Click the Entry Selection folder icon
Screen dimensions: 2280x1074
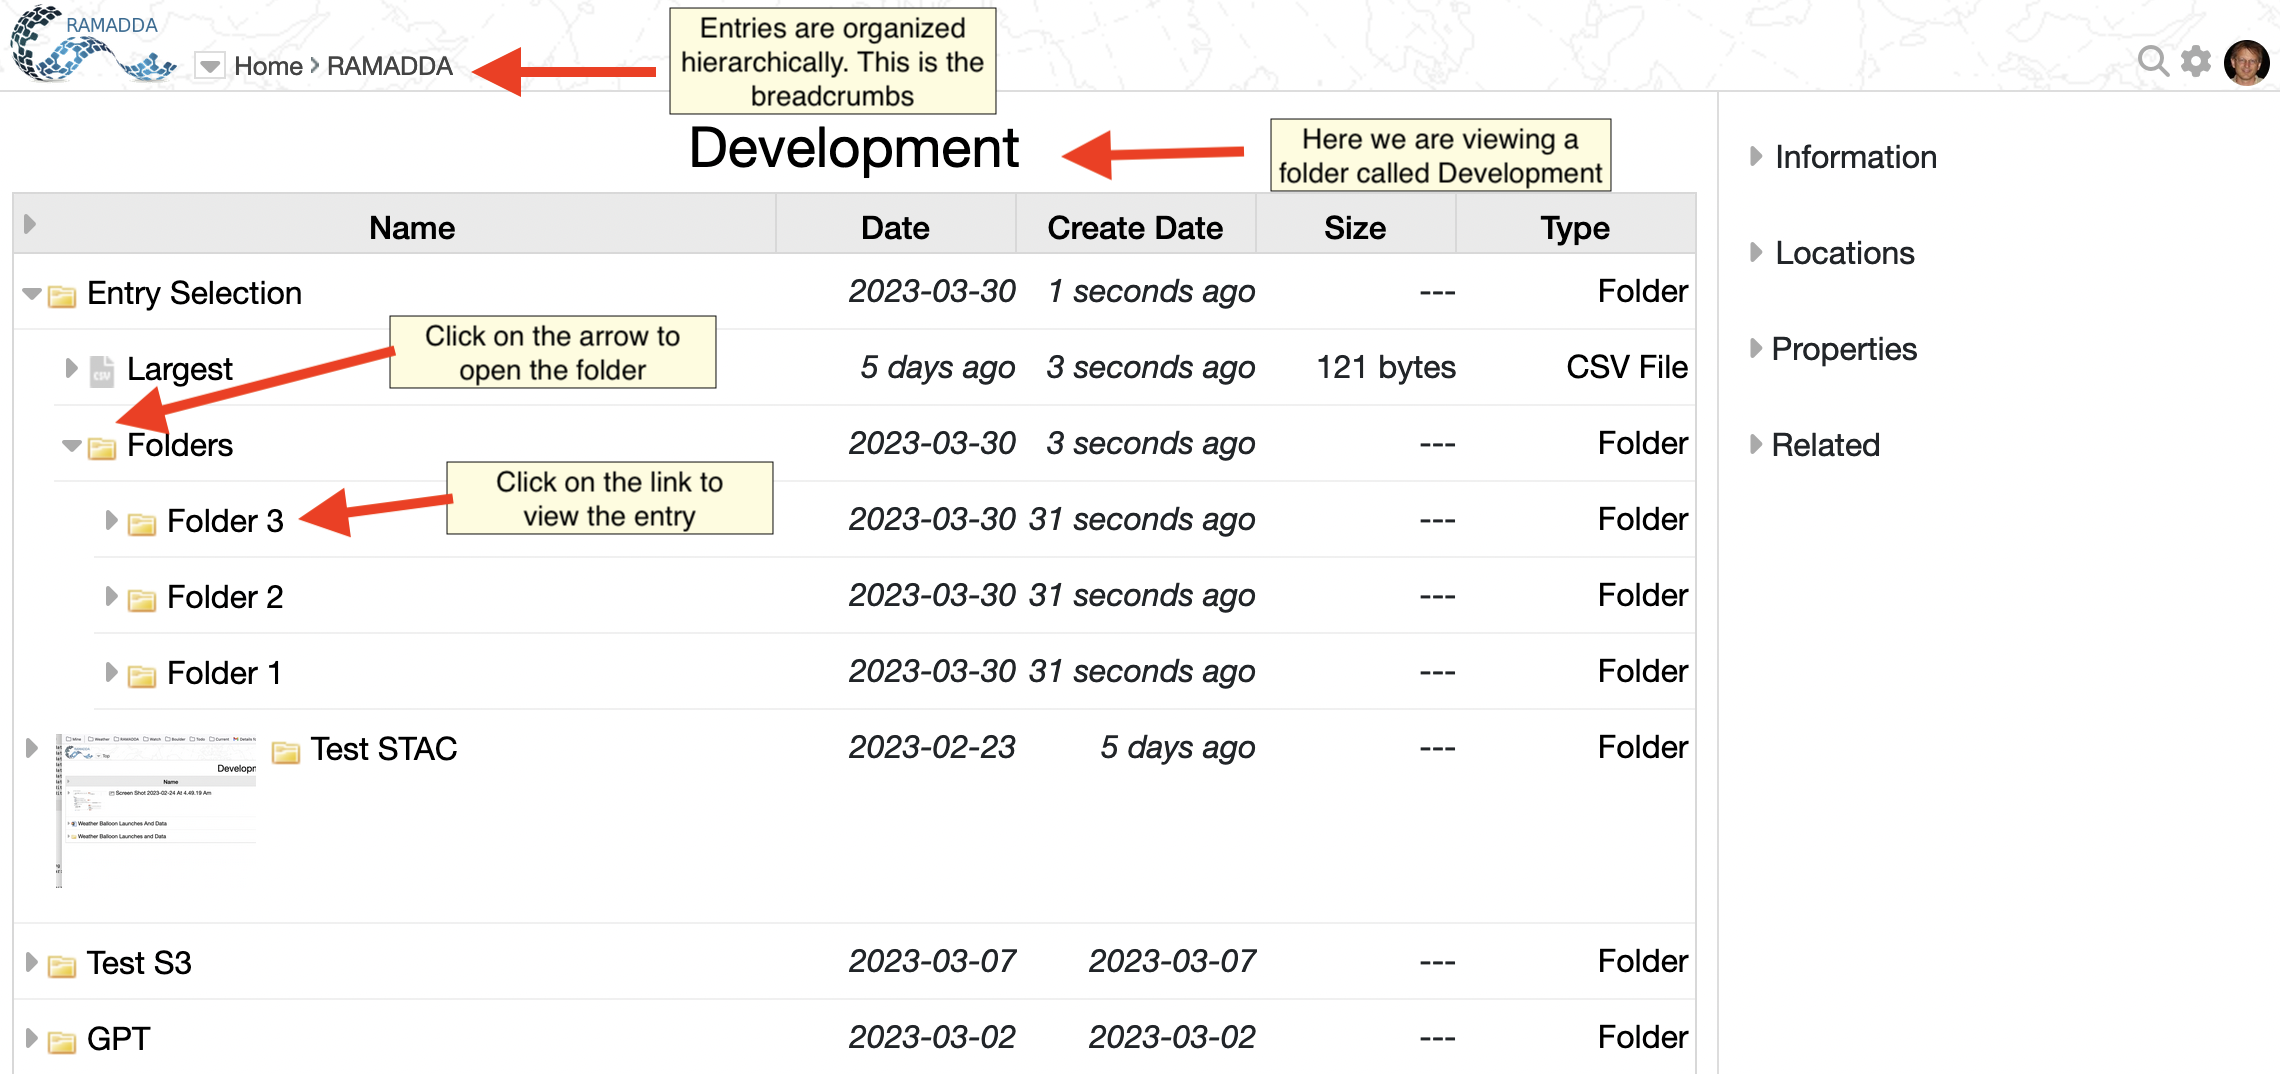click(62, 295)
